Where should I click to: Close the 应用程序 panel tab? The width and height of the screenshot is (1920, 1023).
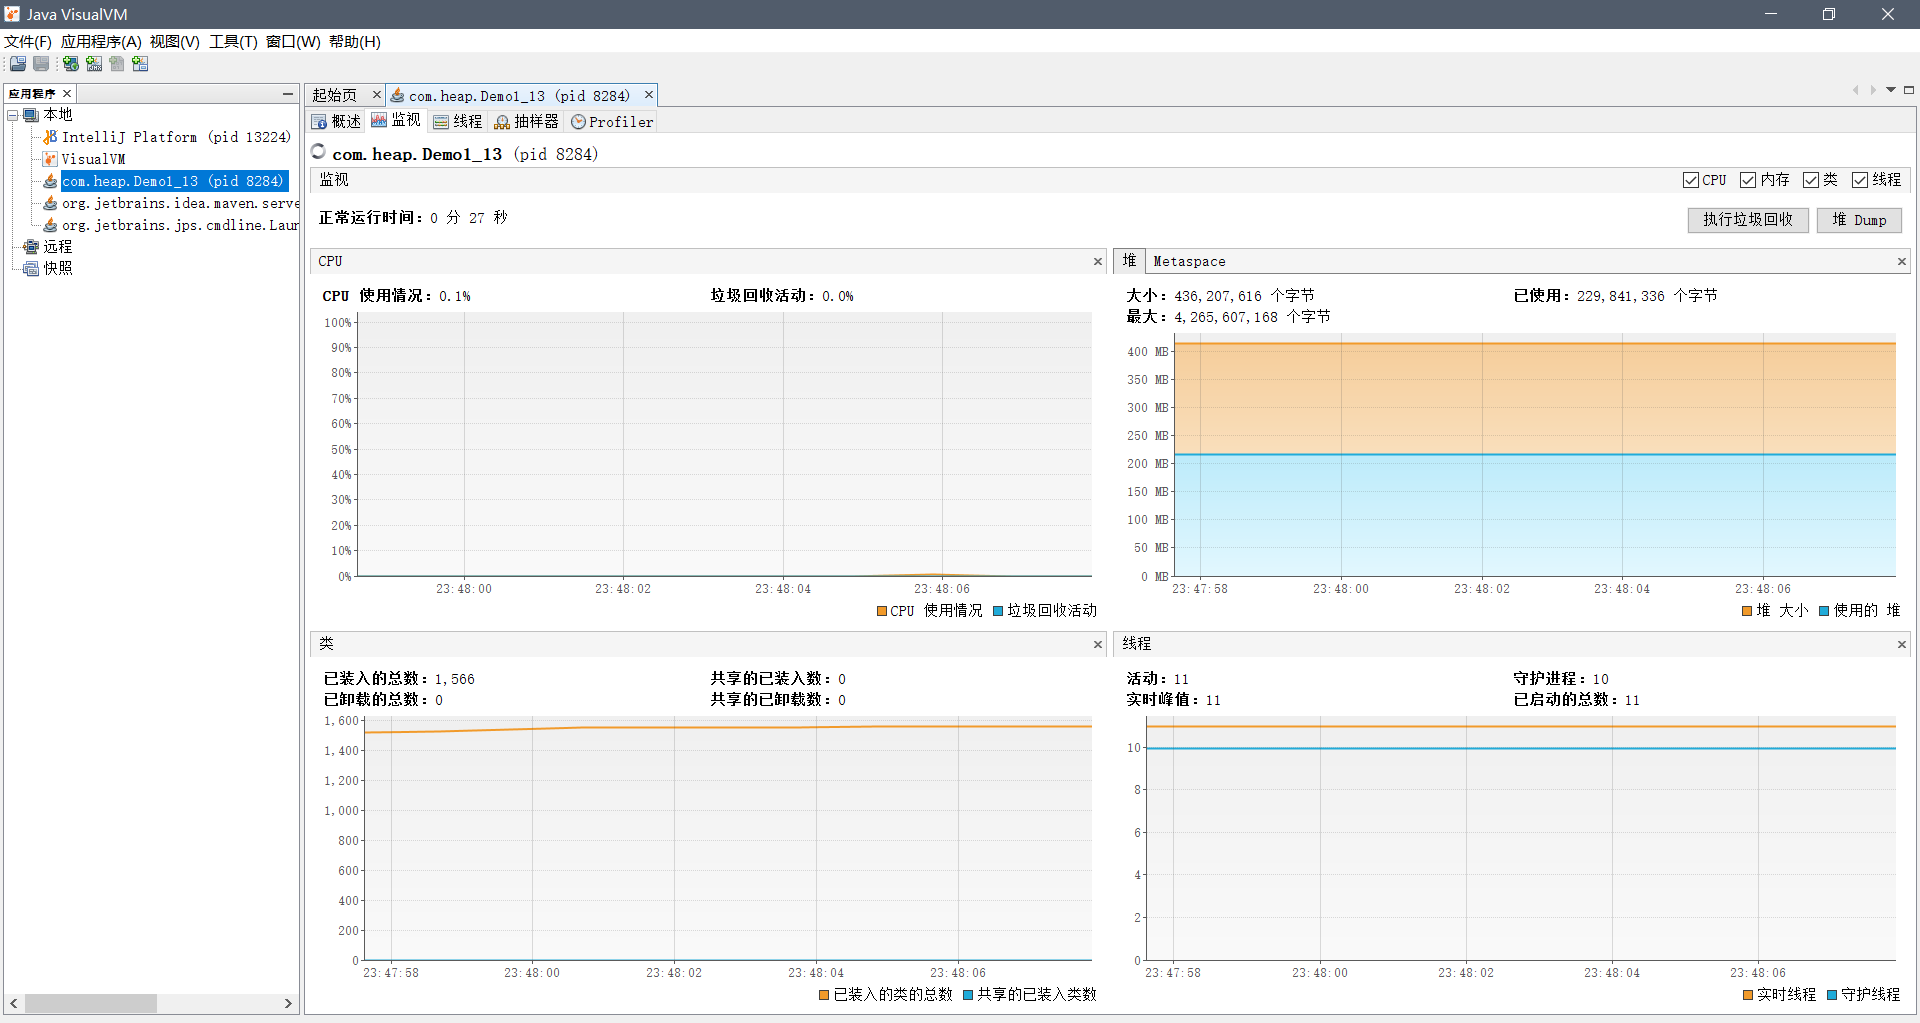(67, 94)
